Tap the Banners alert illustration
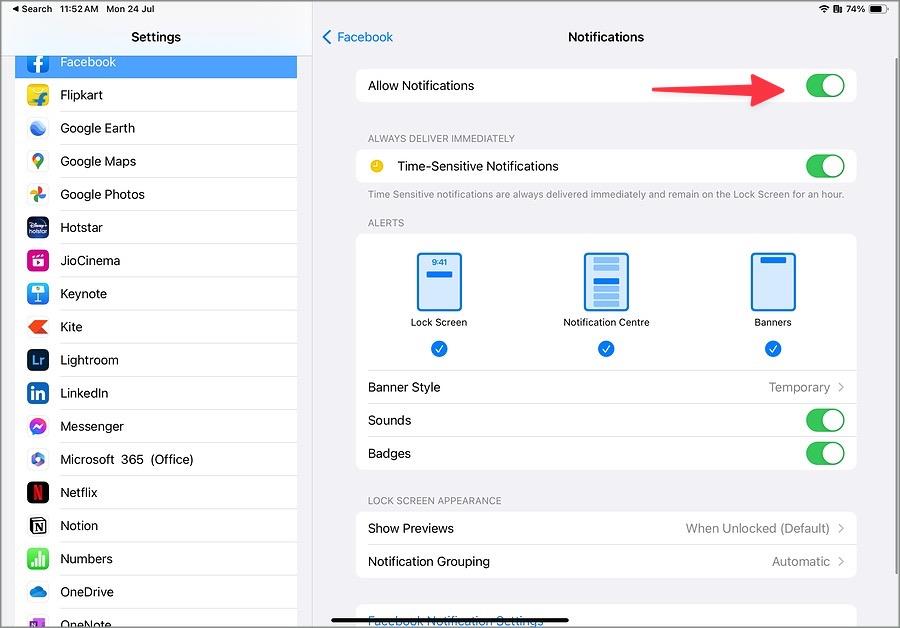This screenshot has width=900, height=628. pyautogui.click(x=773, y=282)
